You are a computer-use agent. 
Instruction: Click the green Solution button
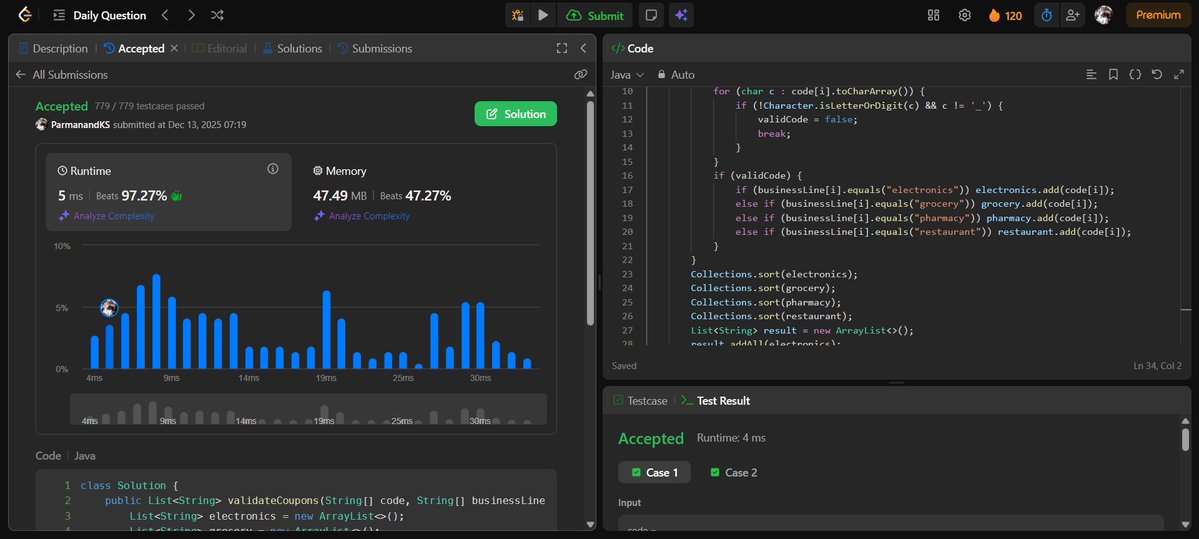pos(515,114)
